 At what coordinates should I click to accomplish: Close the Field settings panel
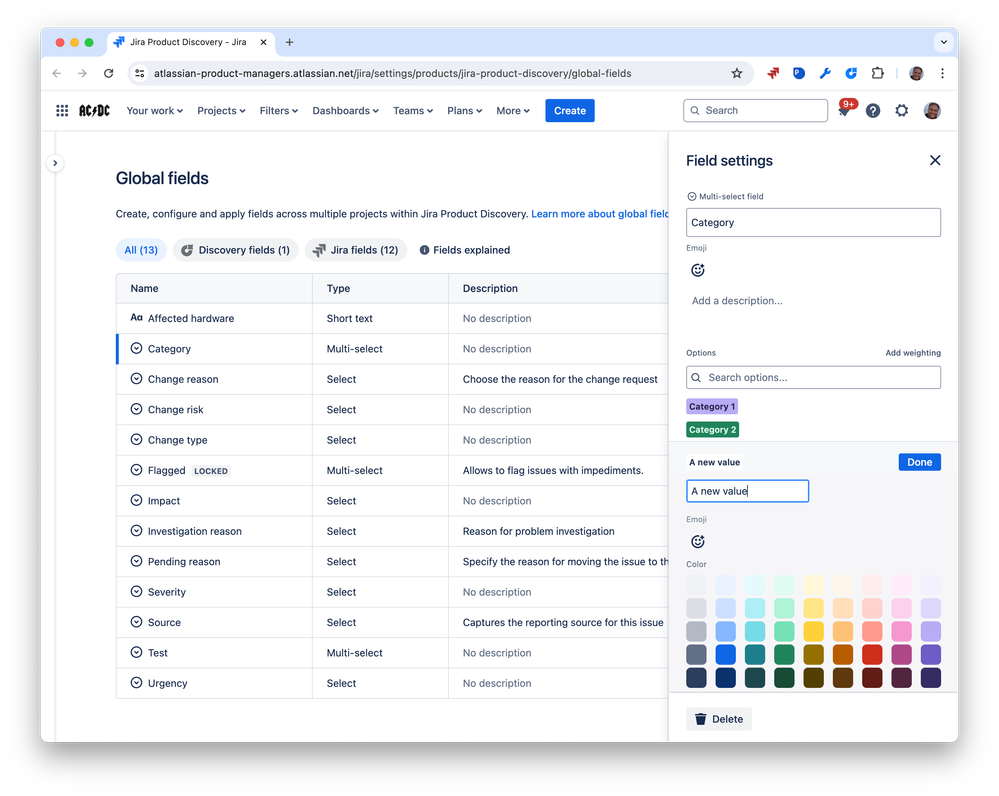click(935, 161)
